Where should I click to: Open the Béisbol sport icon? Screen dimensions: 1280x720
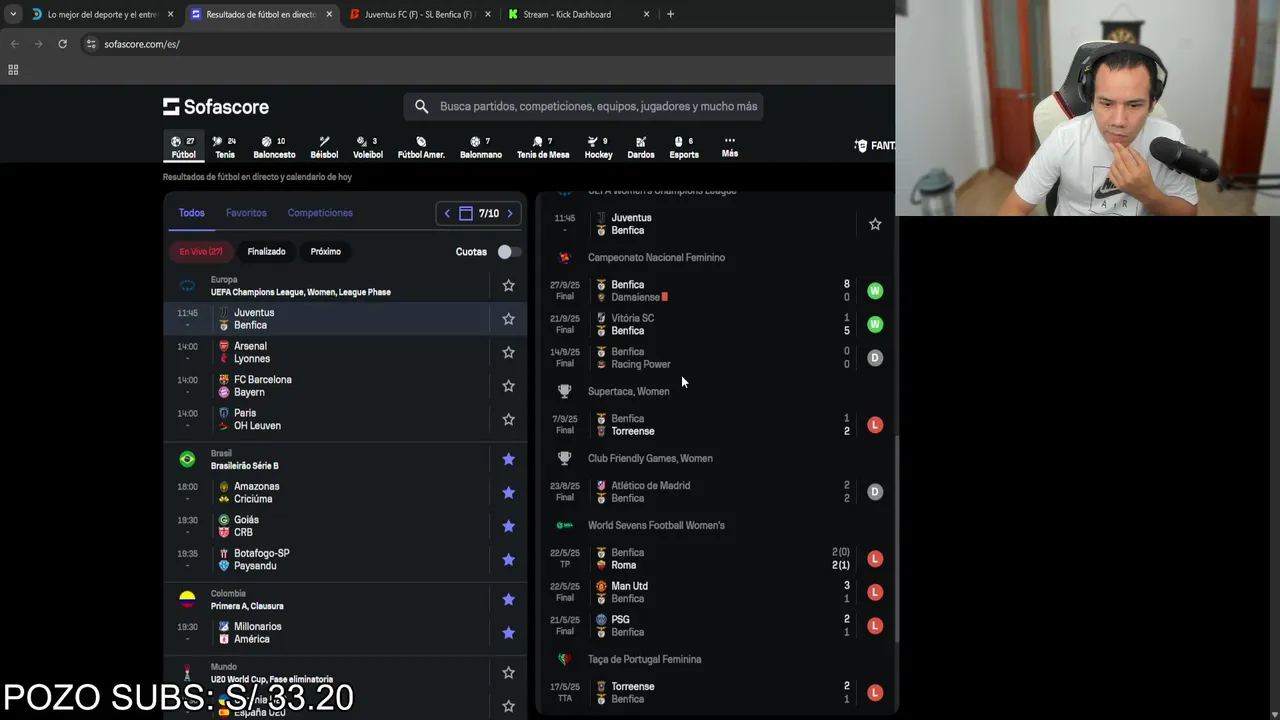click(324, 147)
